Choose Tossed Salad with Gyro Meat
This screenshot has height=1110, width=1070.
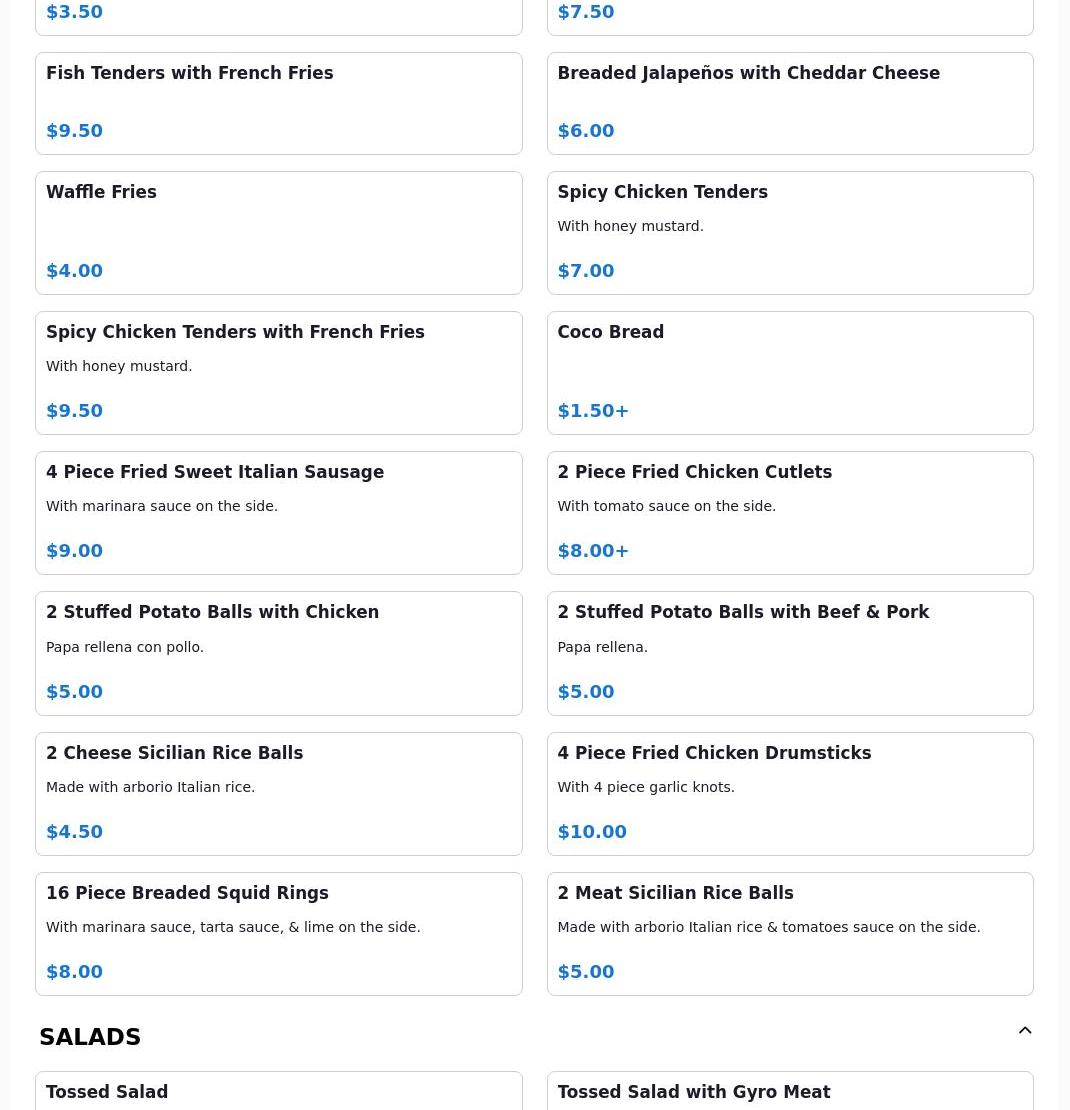(789, 1092)
